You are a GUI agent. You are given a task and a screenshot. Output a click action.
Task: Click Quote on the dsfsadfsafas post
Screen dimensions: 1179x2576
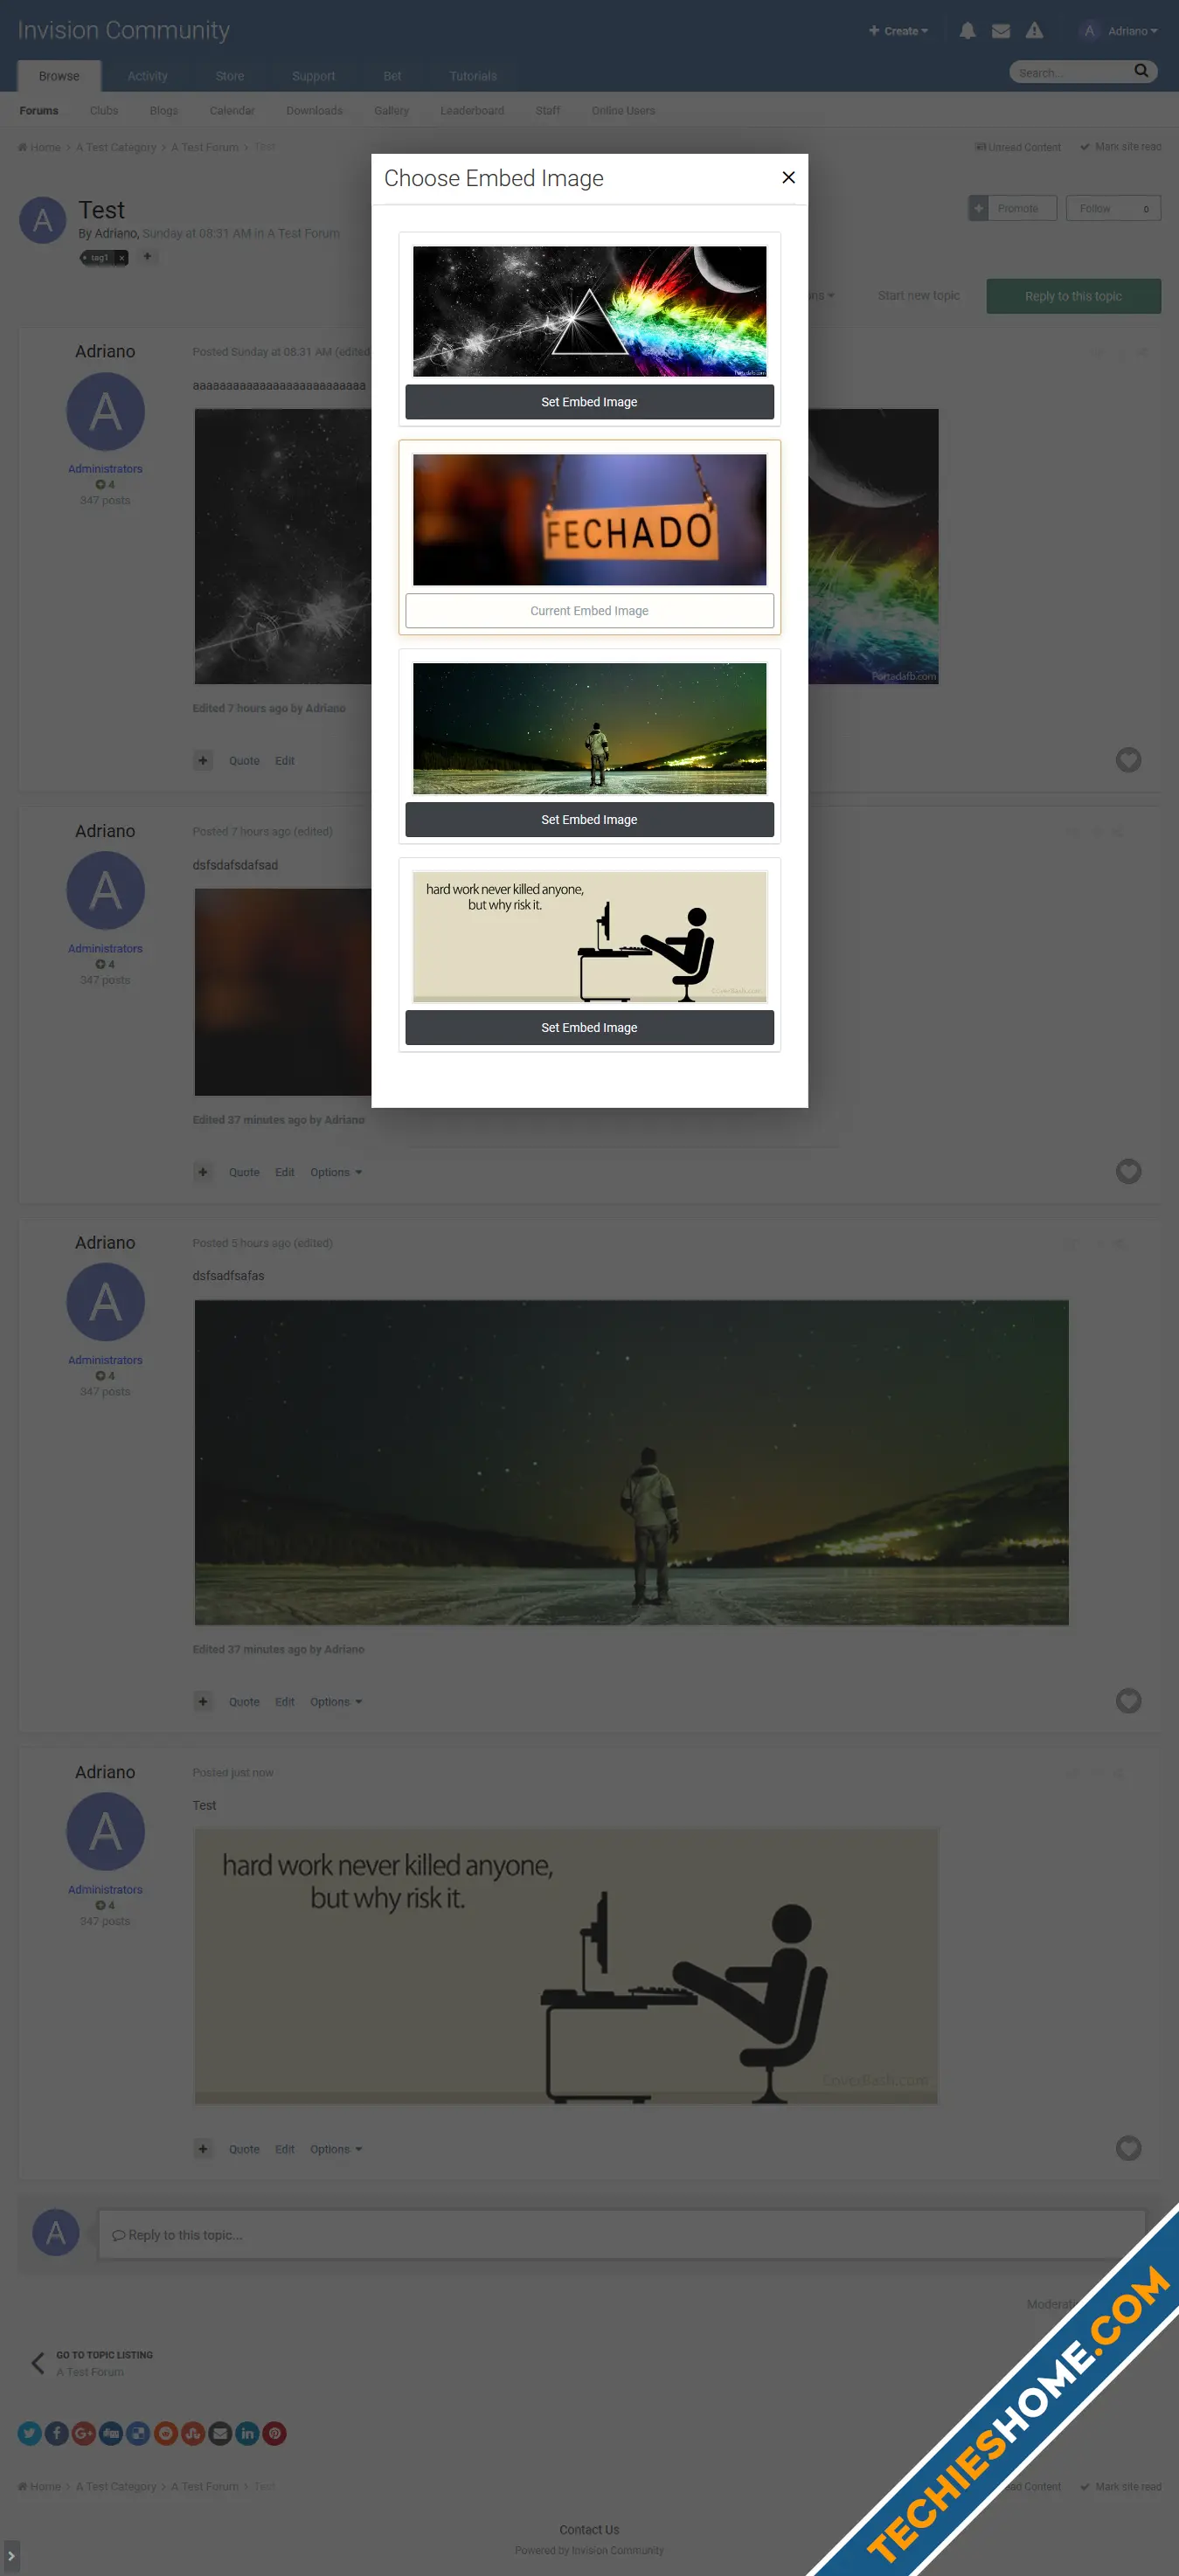[244, 1702]
